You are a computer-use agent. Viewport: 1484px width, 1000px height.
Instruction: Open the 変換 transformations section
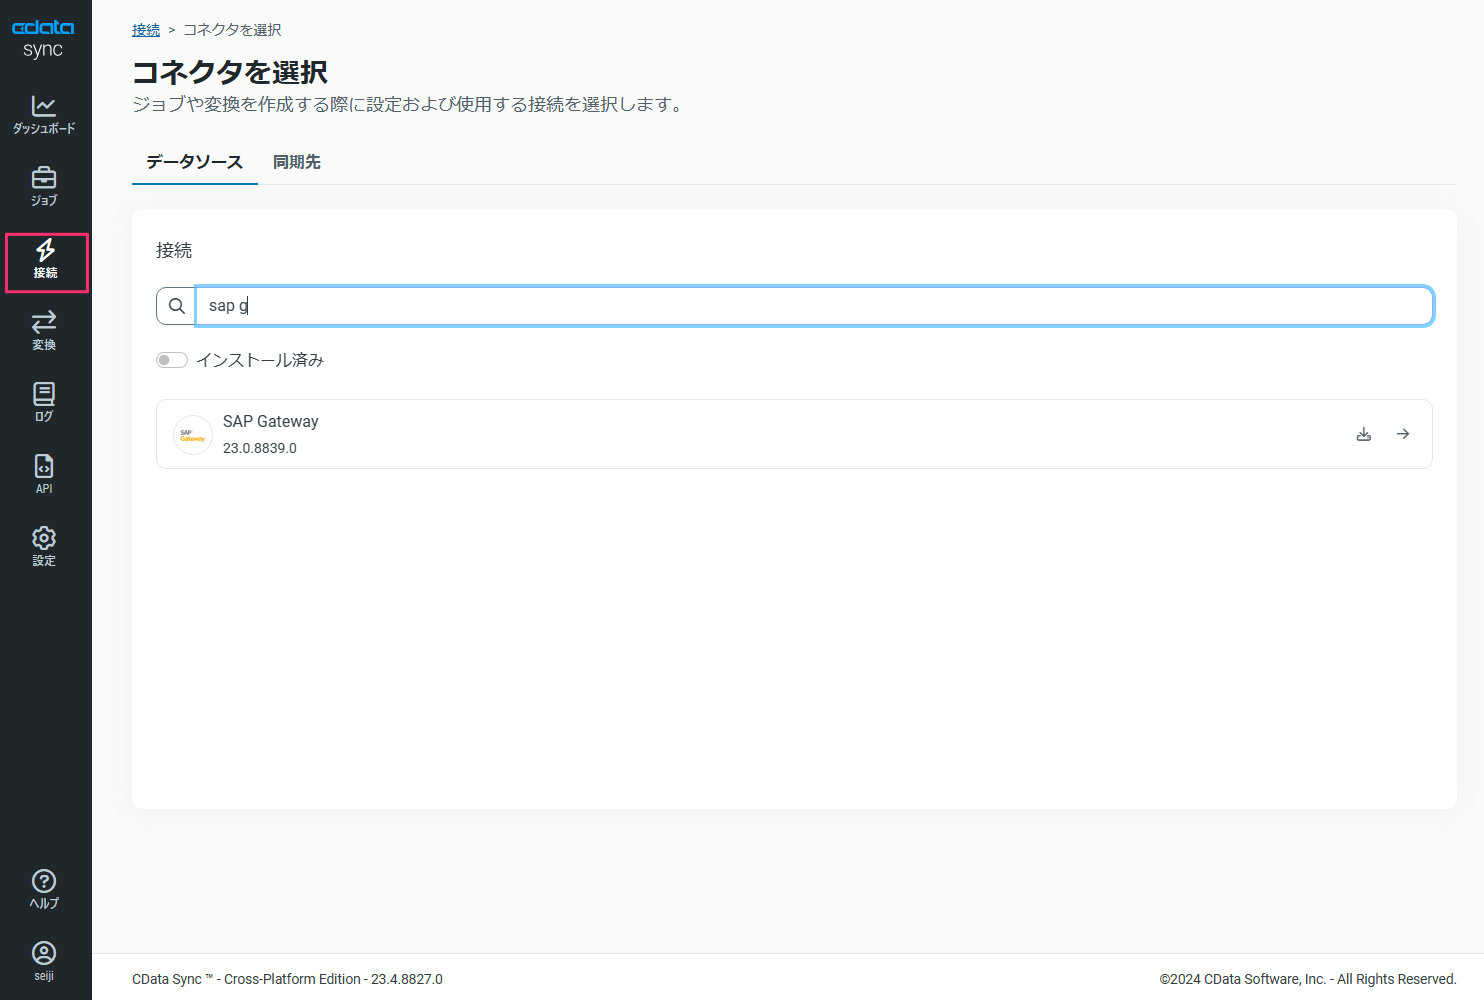coord(44,331)
